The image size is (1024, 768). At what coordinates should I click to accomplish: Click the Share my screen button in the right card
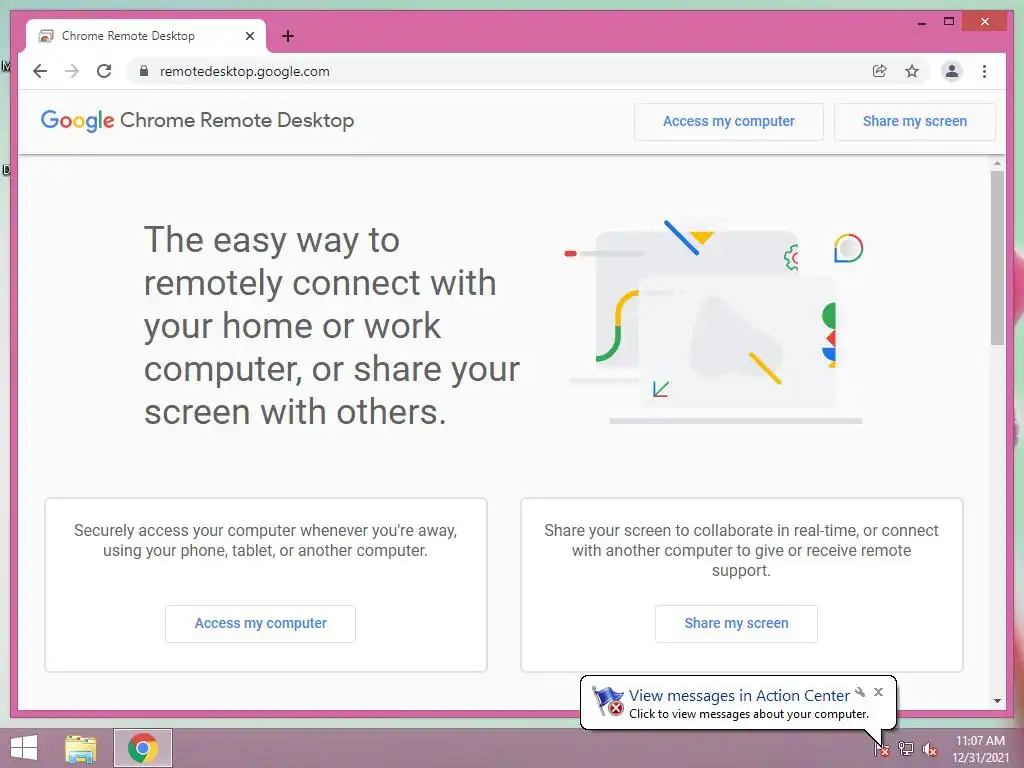736,624
